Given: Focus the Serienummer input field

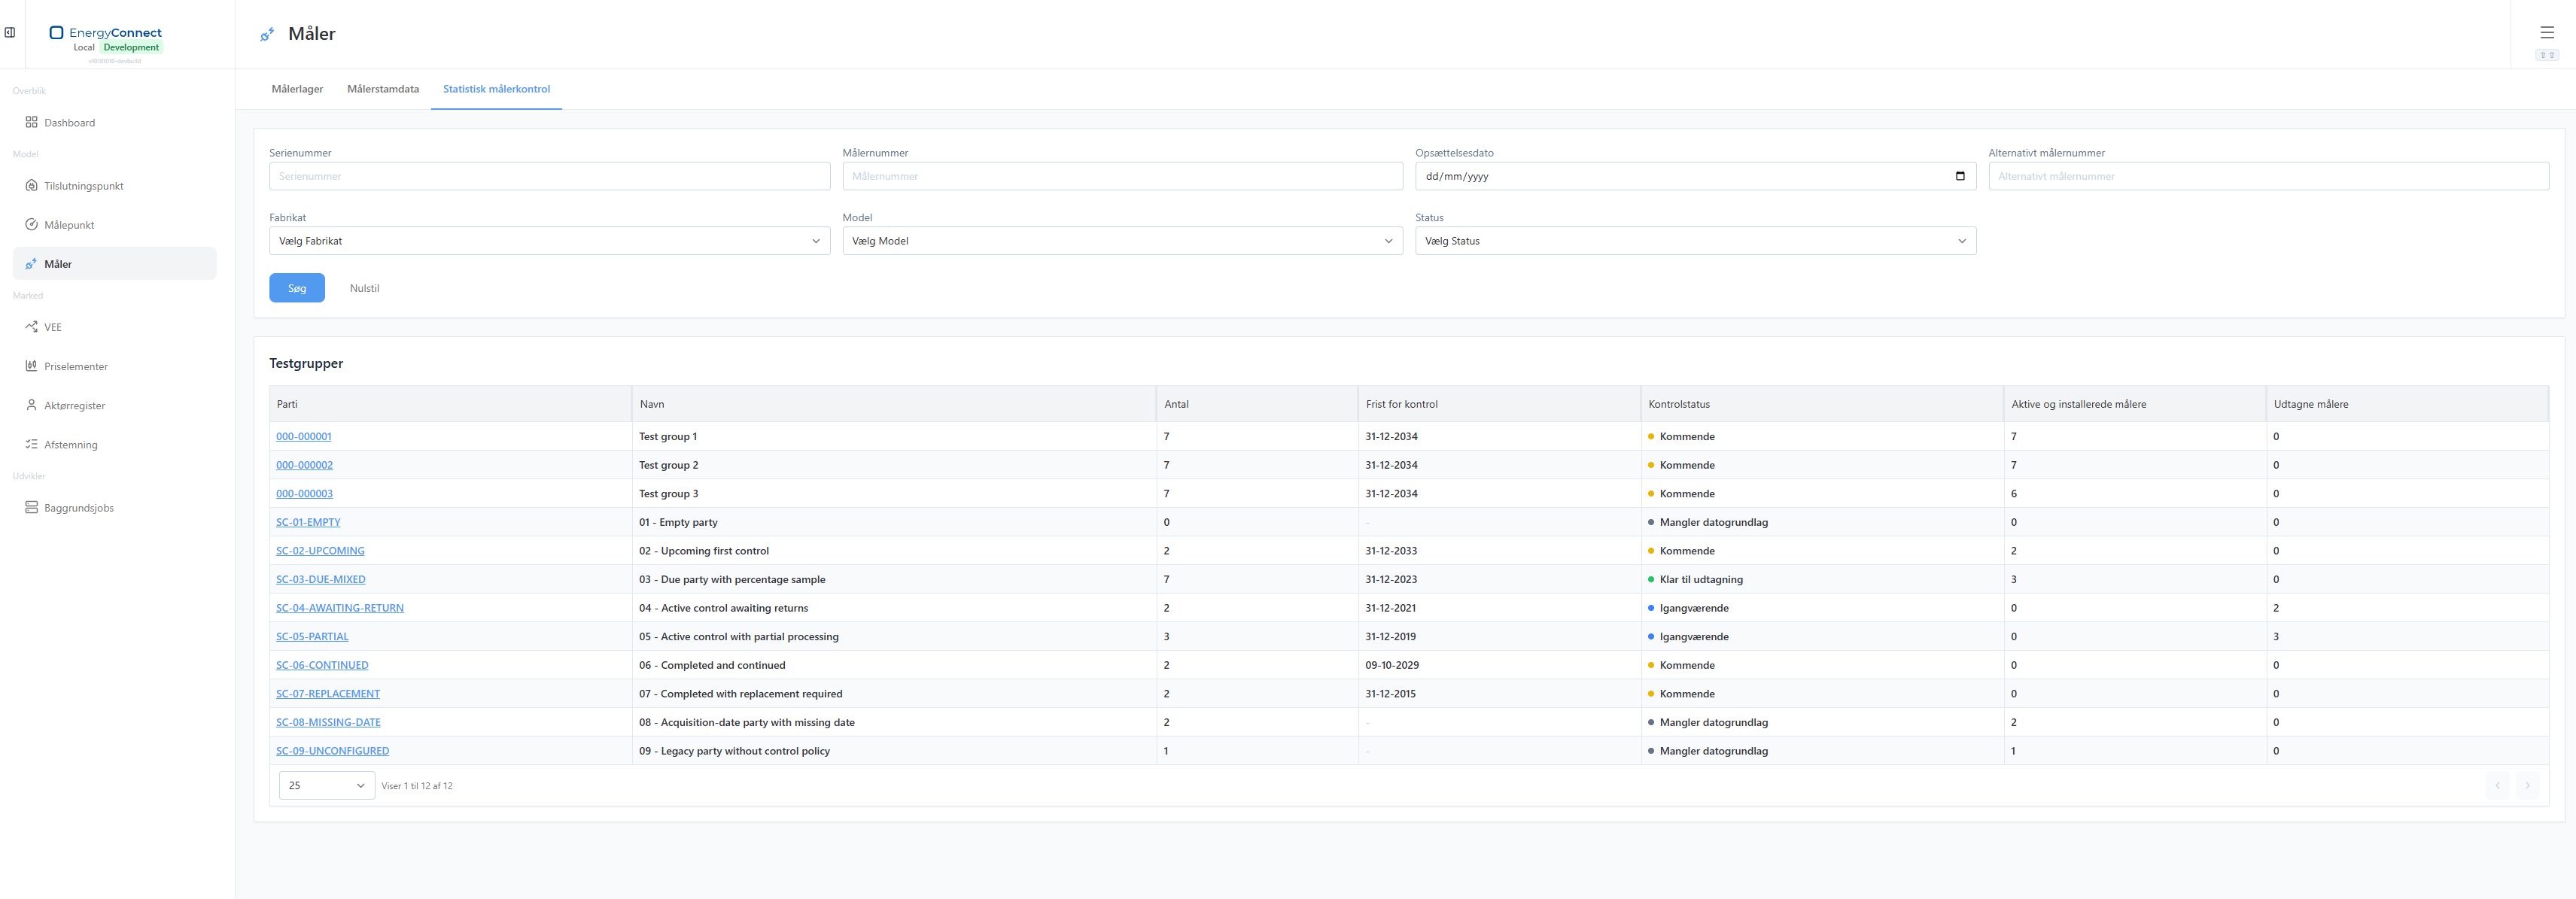Looking at the screenshot, I should point(549,176).
